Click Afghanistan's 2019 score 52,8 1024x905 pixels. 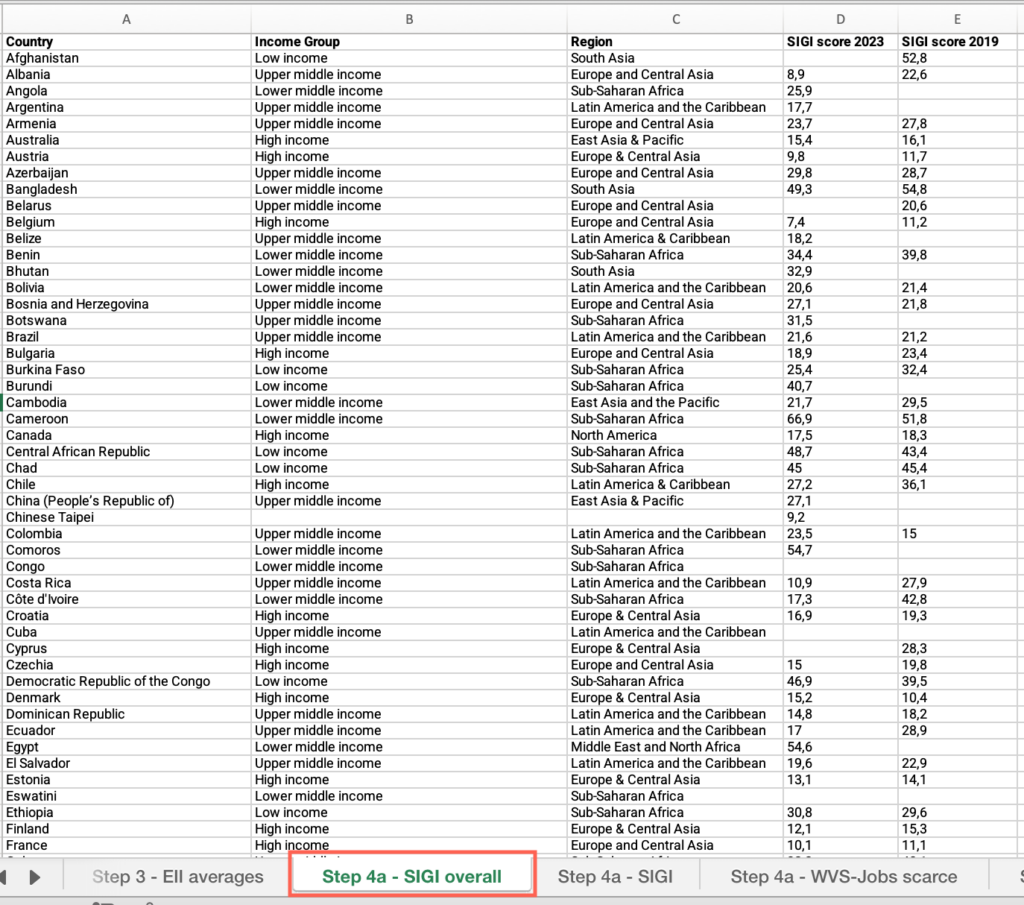click(x=957, y=58)
